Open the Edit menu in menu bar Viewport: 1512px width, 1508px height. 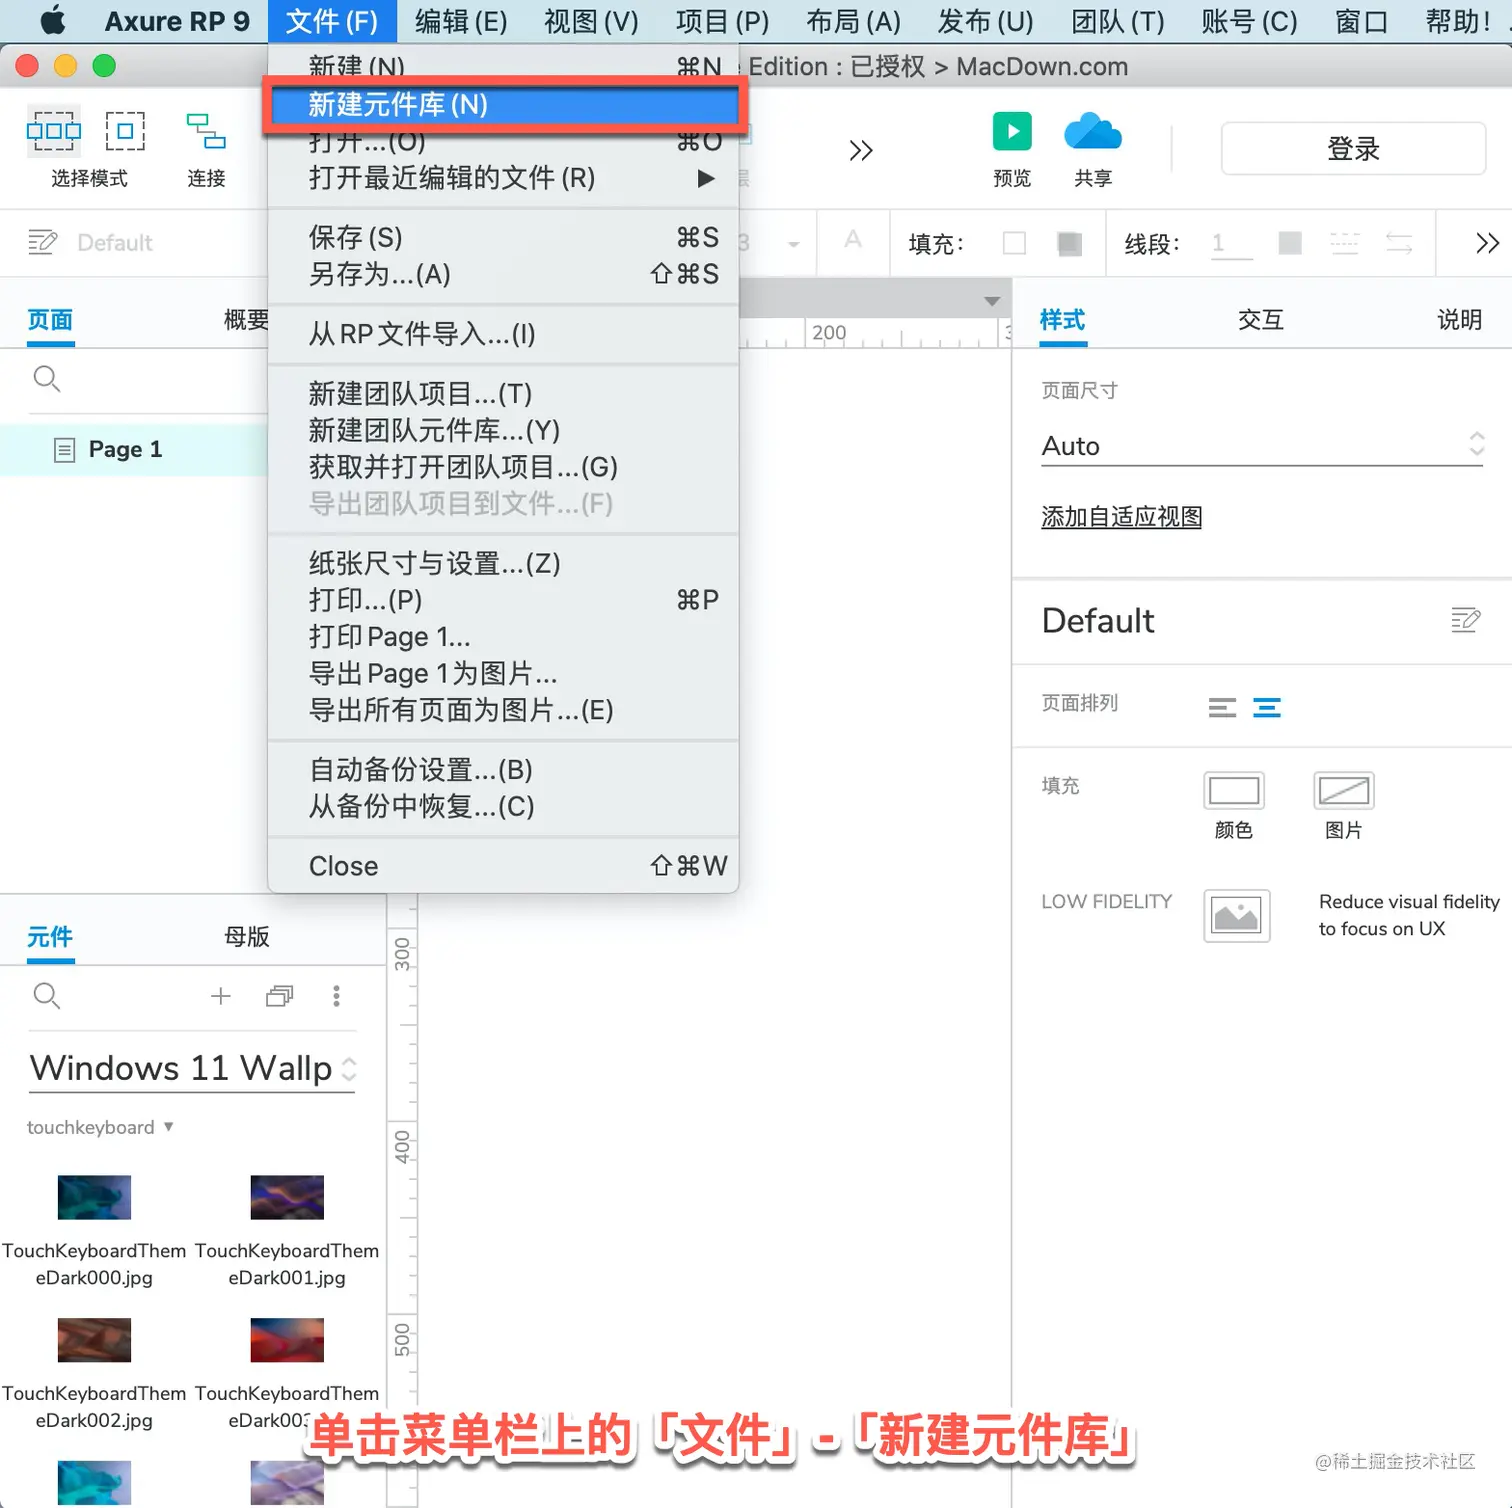pos(461,21)
